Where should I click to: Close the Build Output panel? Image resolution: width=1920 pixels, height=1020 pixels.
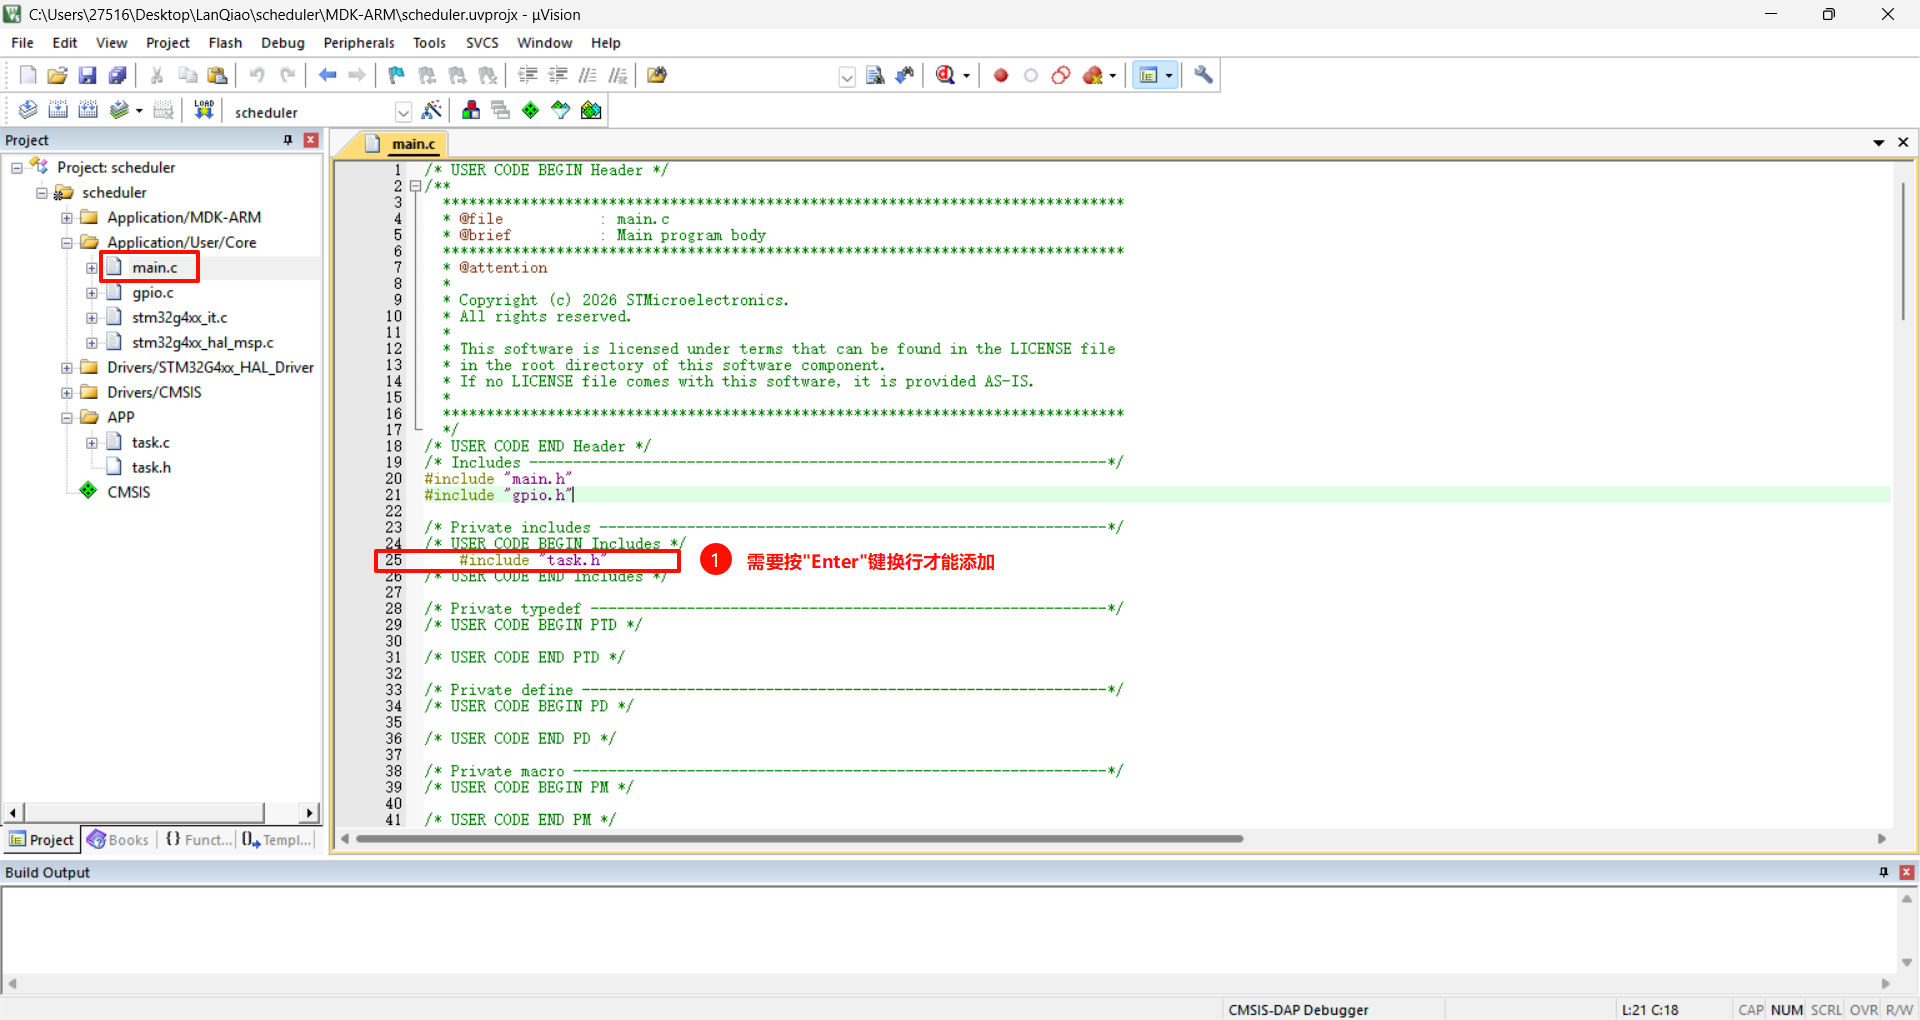point(1907,872)
